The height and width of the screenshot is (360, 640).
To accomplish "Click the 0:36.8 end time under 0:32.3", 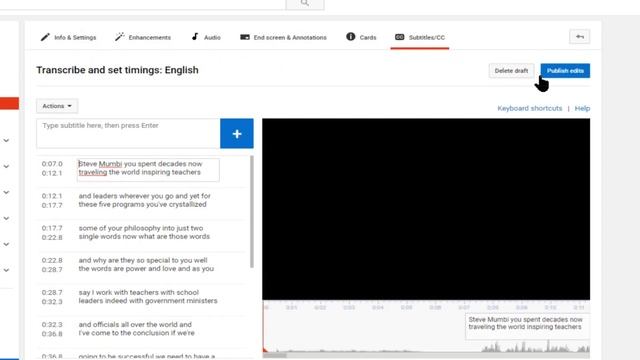I will [52, 334].
